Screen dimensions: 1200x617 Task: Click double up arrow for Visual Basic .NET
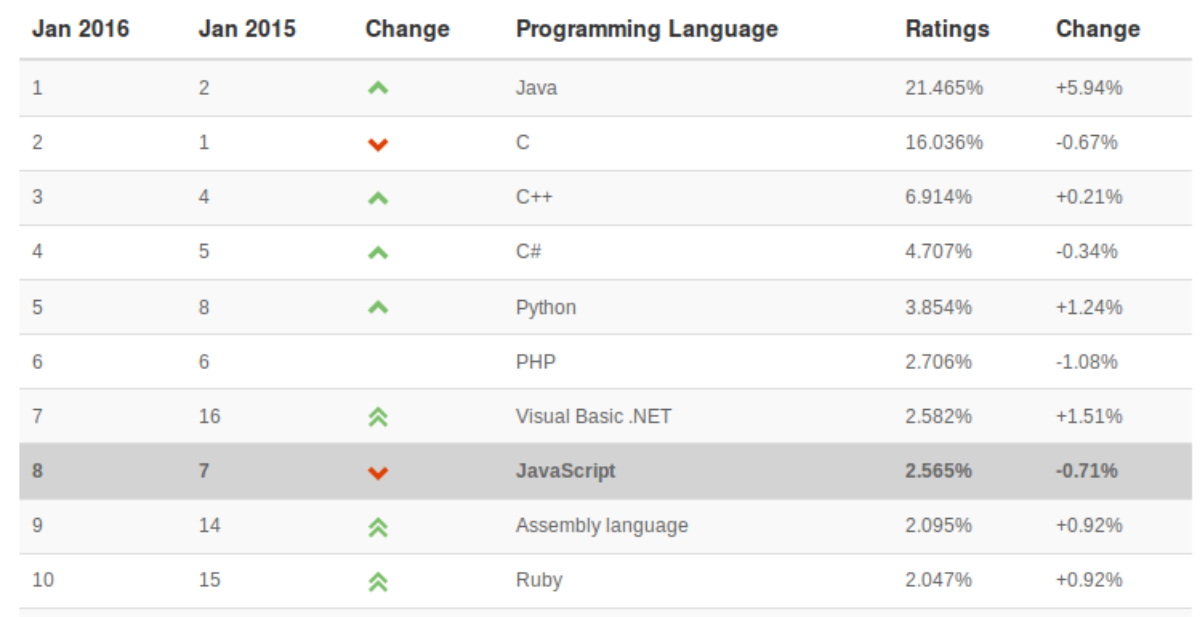[377, 417]
